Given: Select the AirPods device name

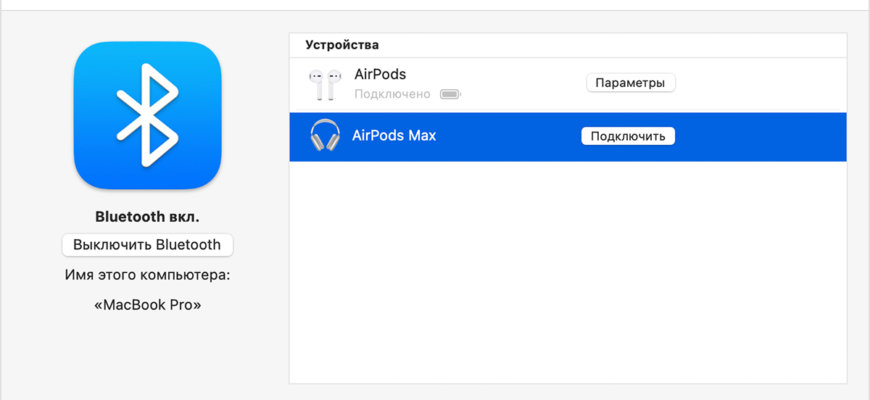Looking at the screenshot, I should coord(380,75).
